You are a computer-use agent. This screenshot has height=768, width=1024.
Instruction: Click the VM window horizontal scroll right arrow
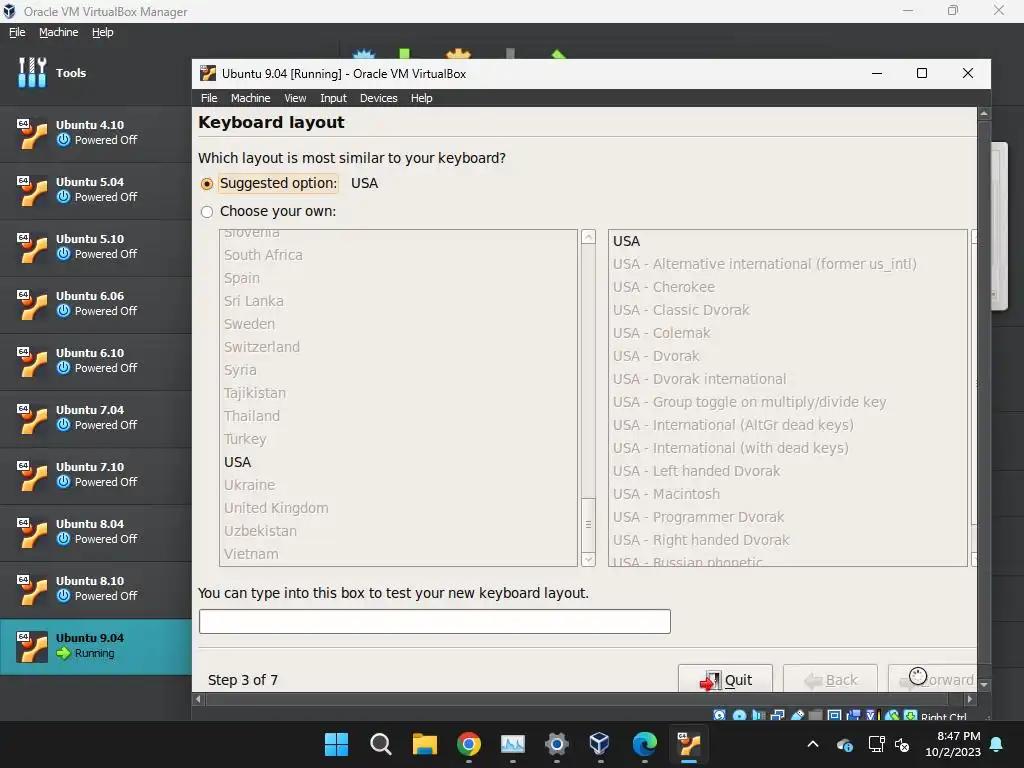click(970, 699)
